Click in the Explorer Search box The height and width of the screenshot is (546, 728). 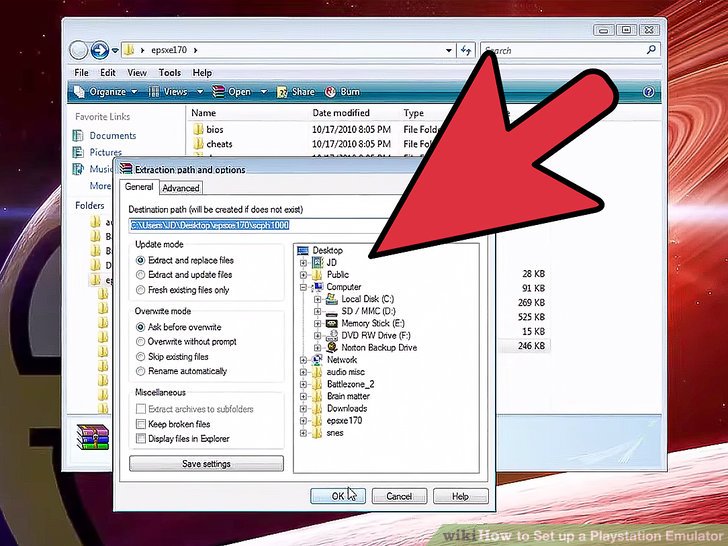pos(570,50)
